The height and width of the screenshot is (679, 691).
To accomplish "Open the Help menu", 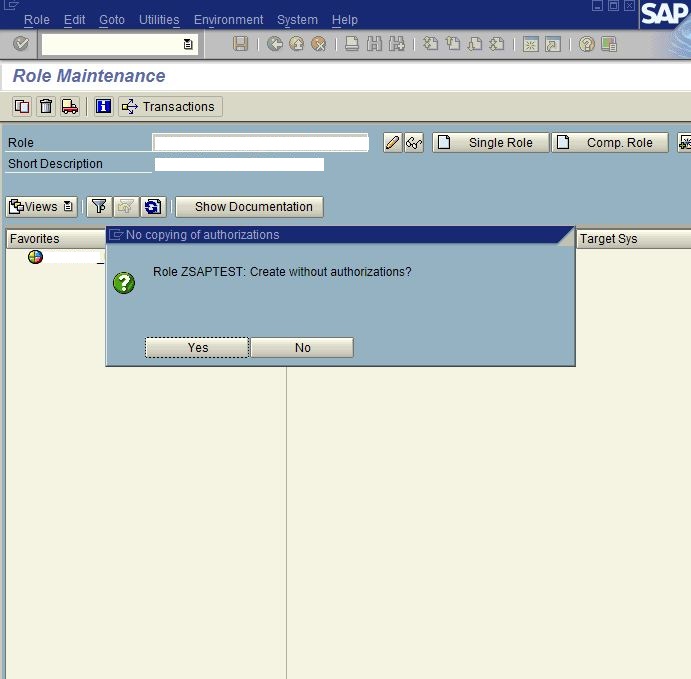I will pyautogui.click(x=345, y=20).
